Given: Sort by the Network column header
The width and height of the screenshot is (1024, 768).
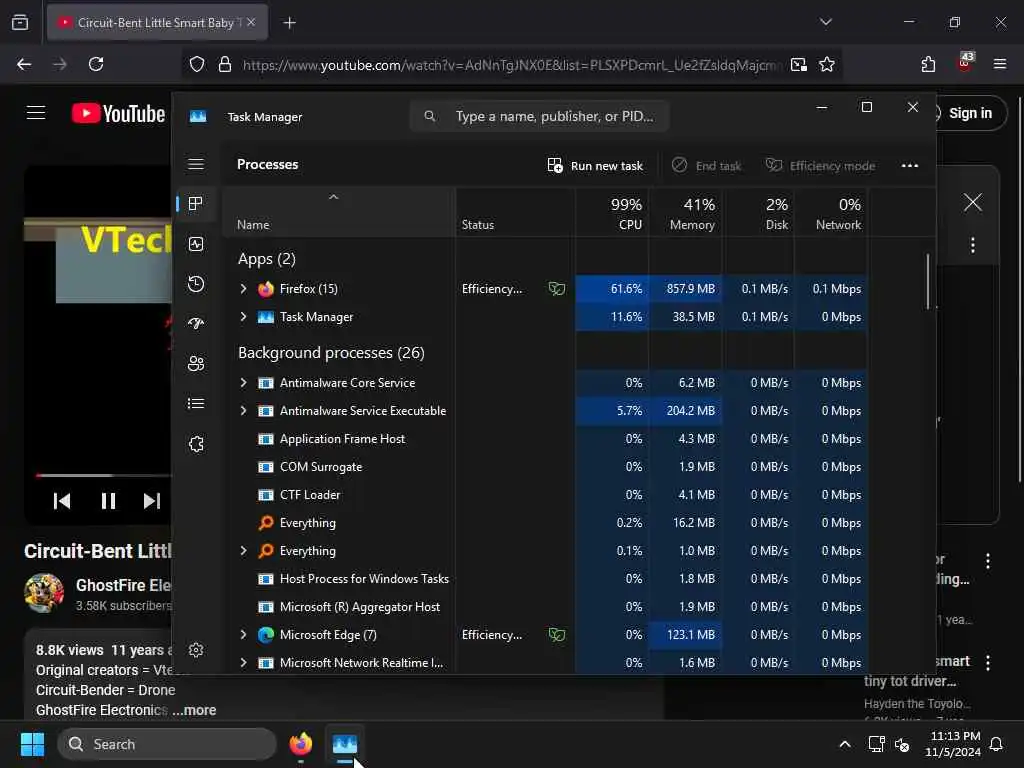Looking at the screenshot, I should [831, 213].
